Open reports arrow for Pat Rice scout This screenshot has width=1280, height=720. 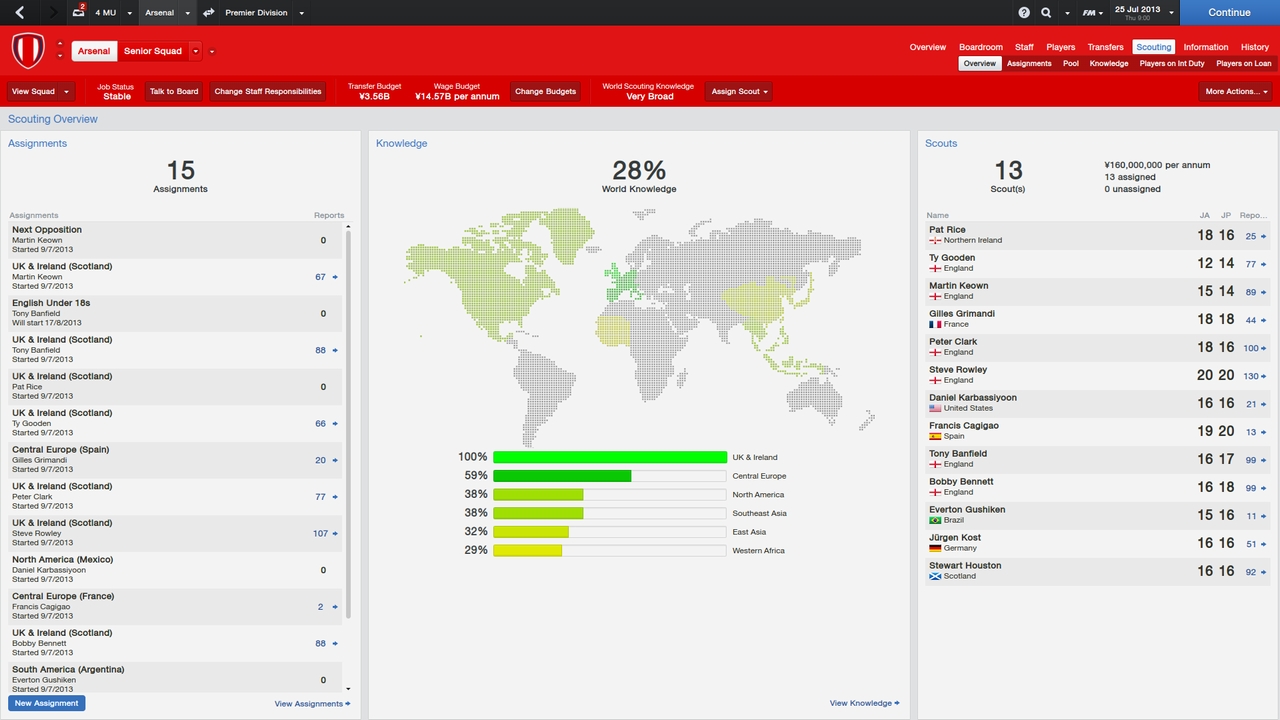1263,236
